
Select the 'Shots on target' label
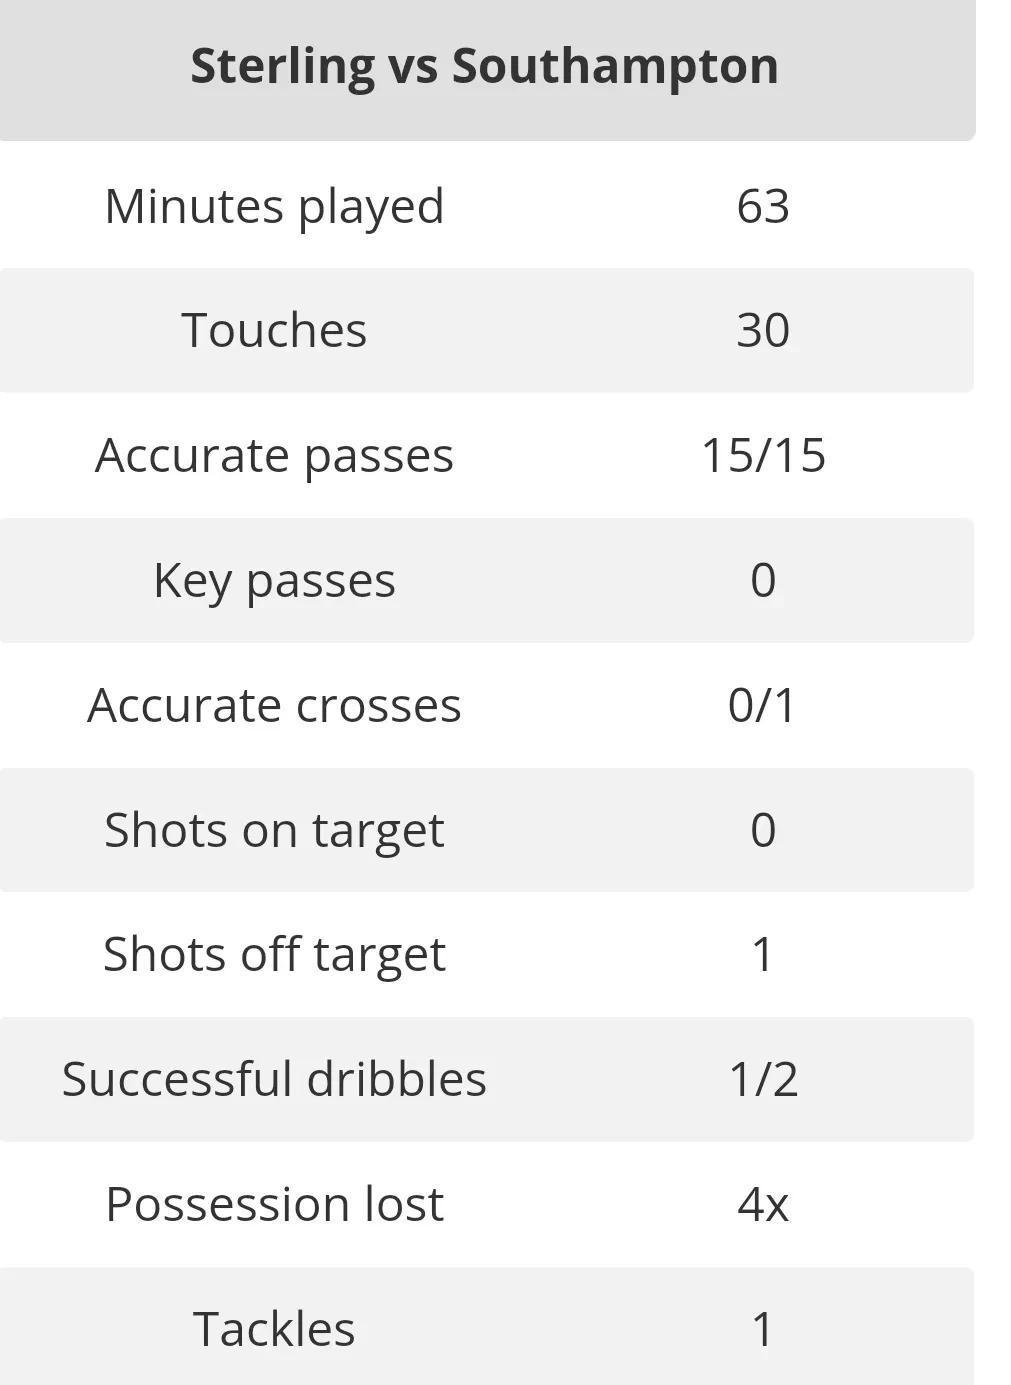pos(274,831)
